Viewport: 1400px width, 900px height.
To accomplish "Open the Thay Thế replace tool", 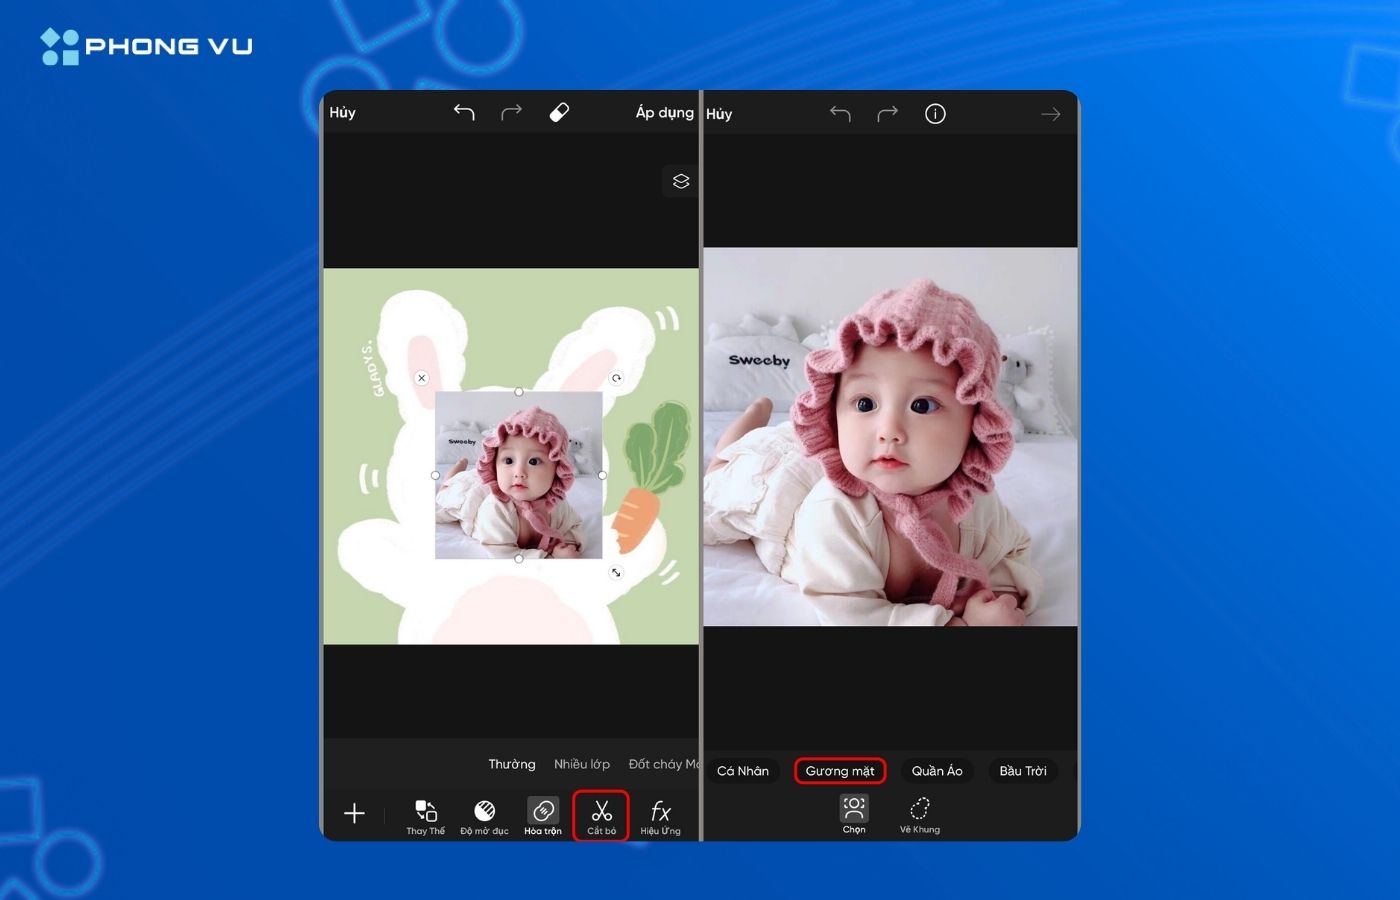I will pos(425,816).
